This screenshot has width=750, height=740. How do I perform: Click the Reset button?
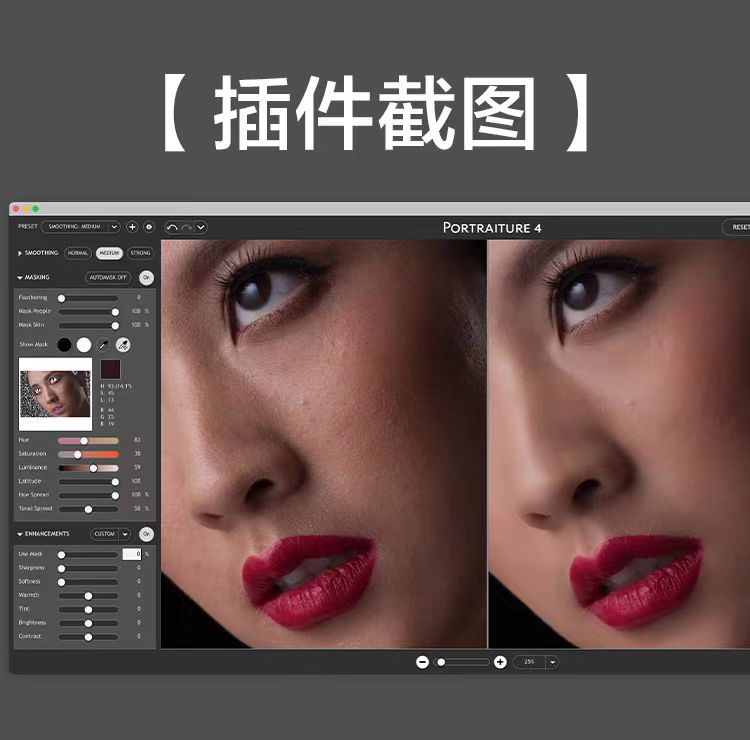[737, 227]
